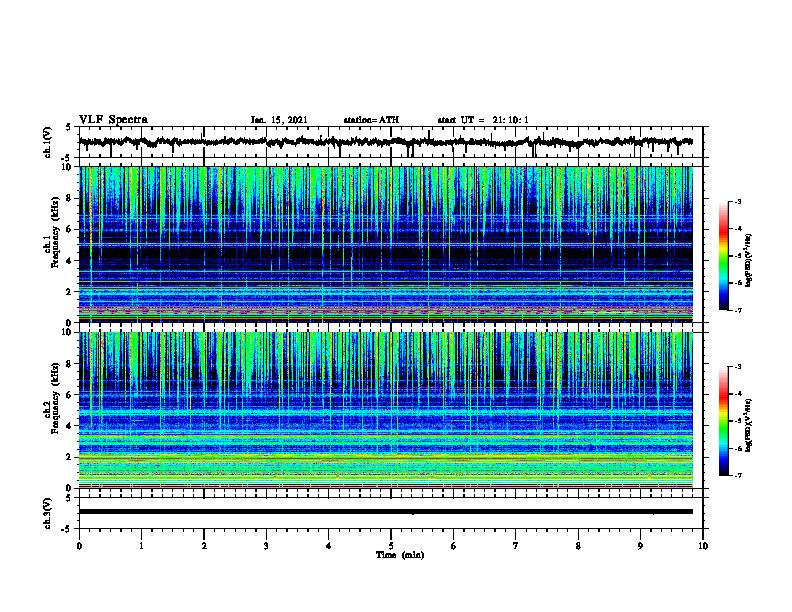Viewport: 792px width, 612px height.
Task: Click the ch.1 colorbar unit label log(PSD)
Action: pyautogui.click(x=749, y=260)
